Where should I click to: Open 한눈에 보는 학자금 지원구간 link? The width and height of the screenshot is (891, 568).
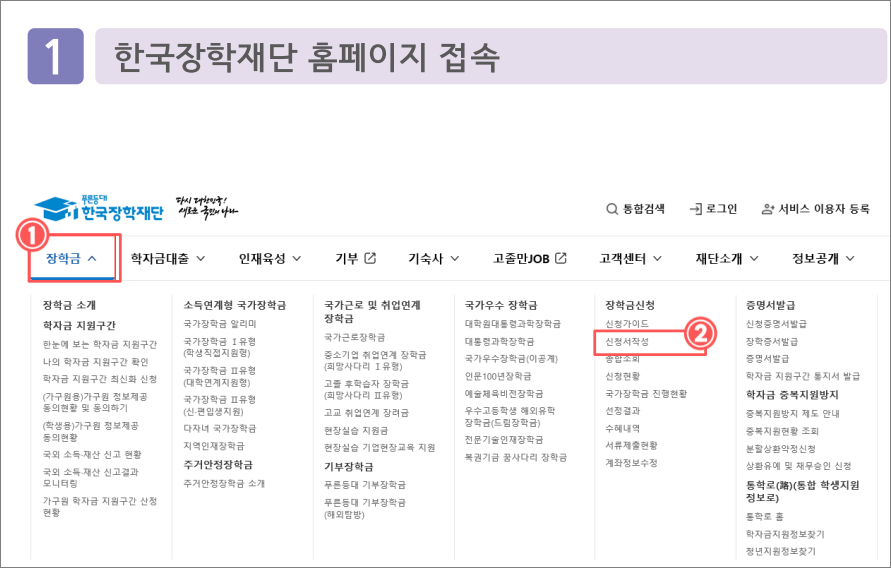point(100,344)
